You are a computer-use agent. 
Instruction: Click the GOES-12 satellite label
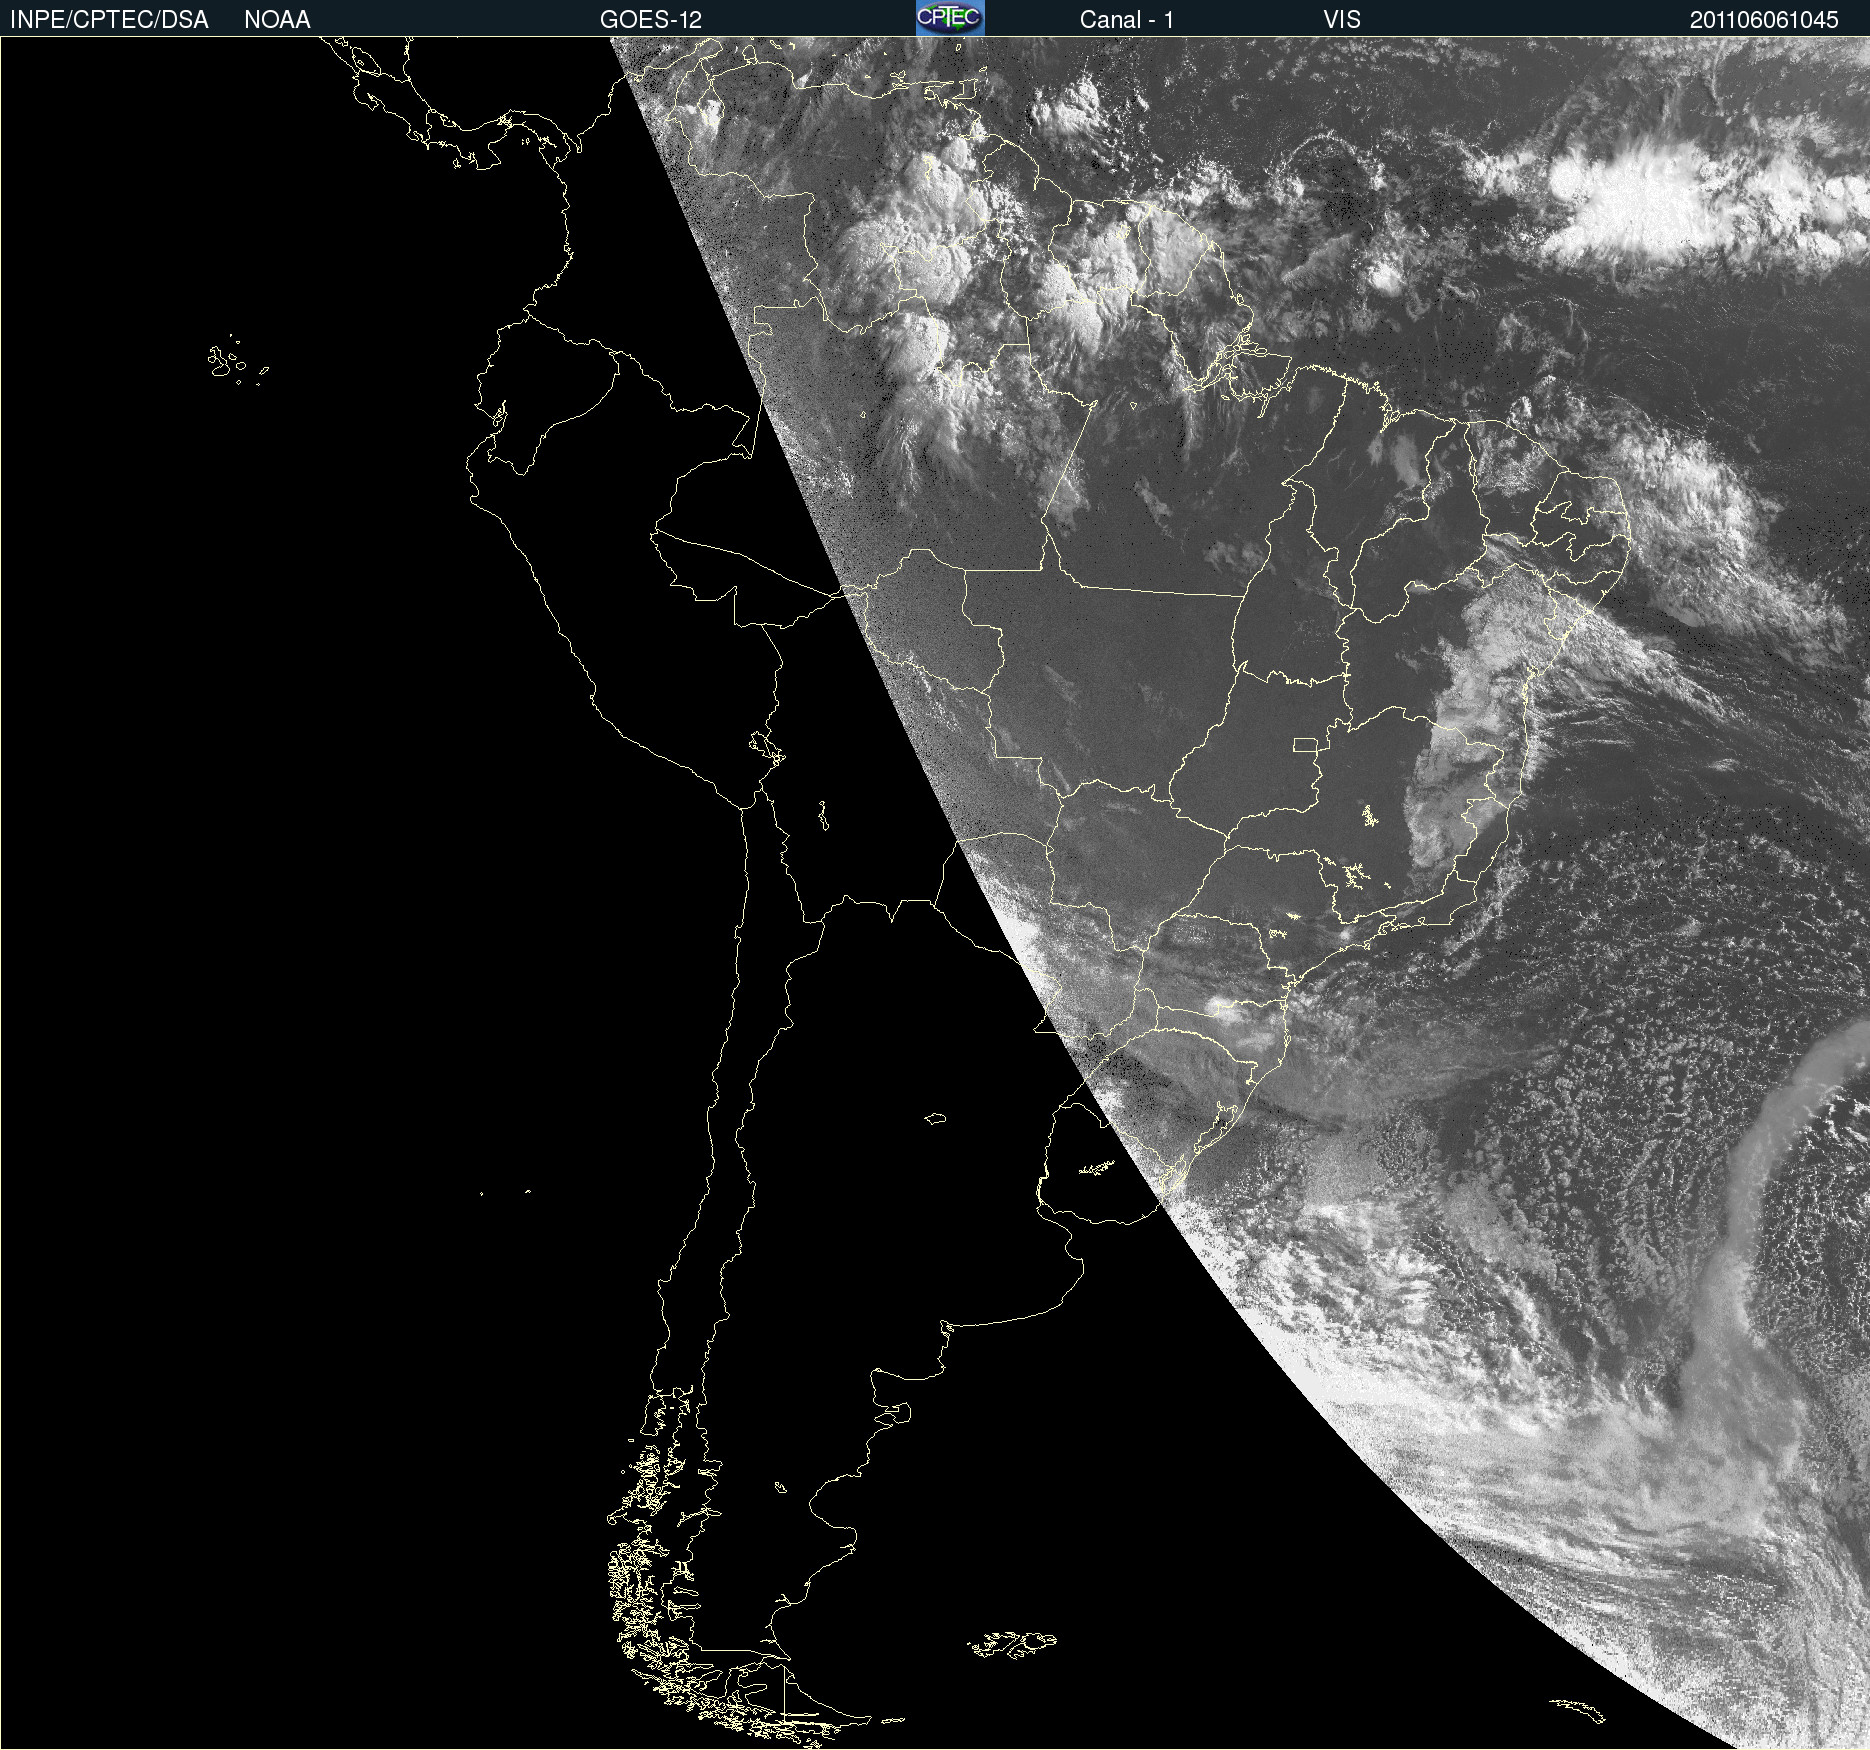pos(651,20)
